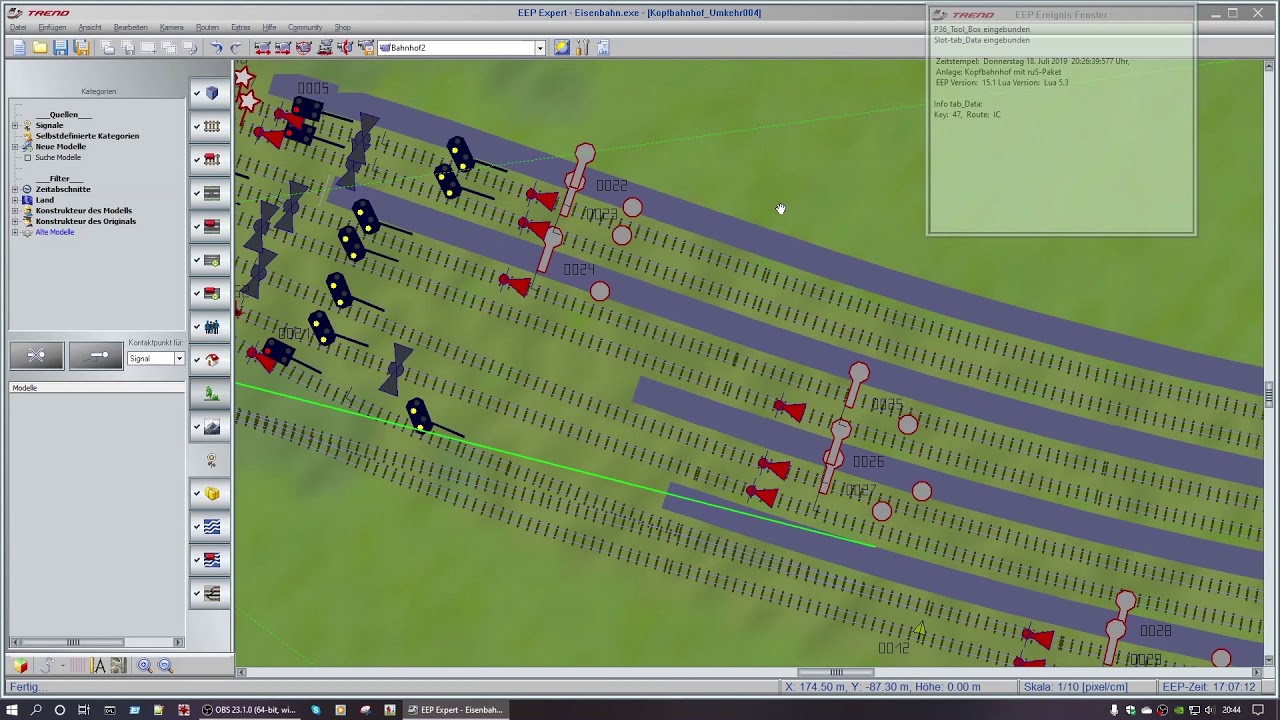Select the yellow cubes goods icon

pos(212,493)
